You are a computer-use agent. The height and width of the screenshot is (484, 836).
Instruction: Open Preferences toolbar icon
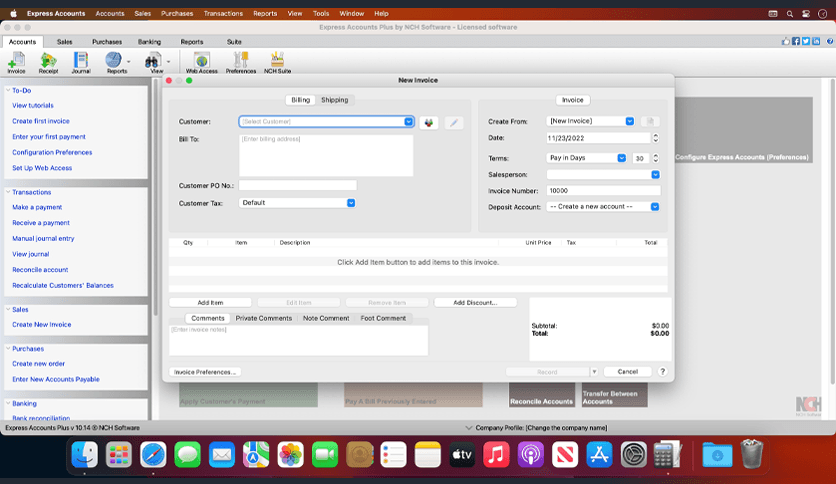click(x=240, y=63)
